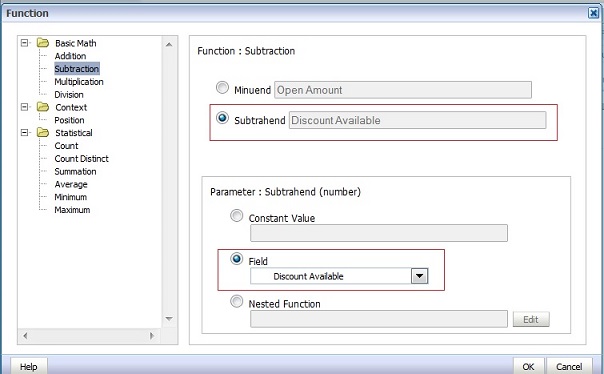Close the Function dialog with X
The width and height of the screenshot is (604, 374).
(x=593, y=13)
